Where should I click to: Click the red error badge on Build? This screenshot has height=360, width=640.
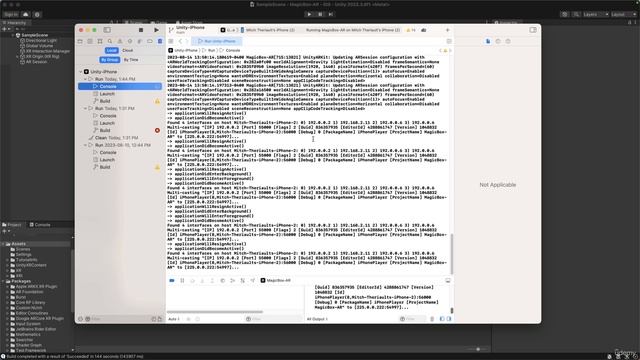pos(157,130)
